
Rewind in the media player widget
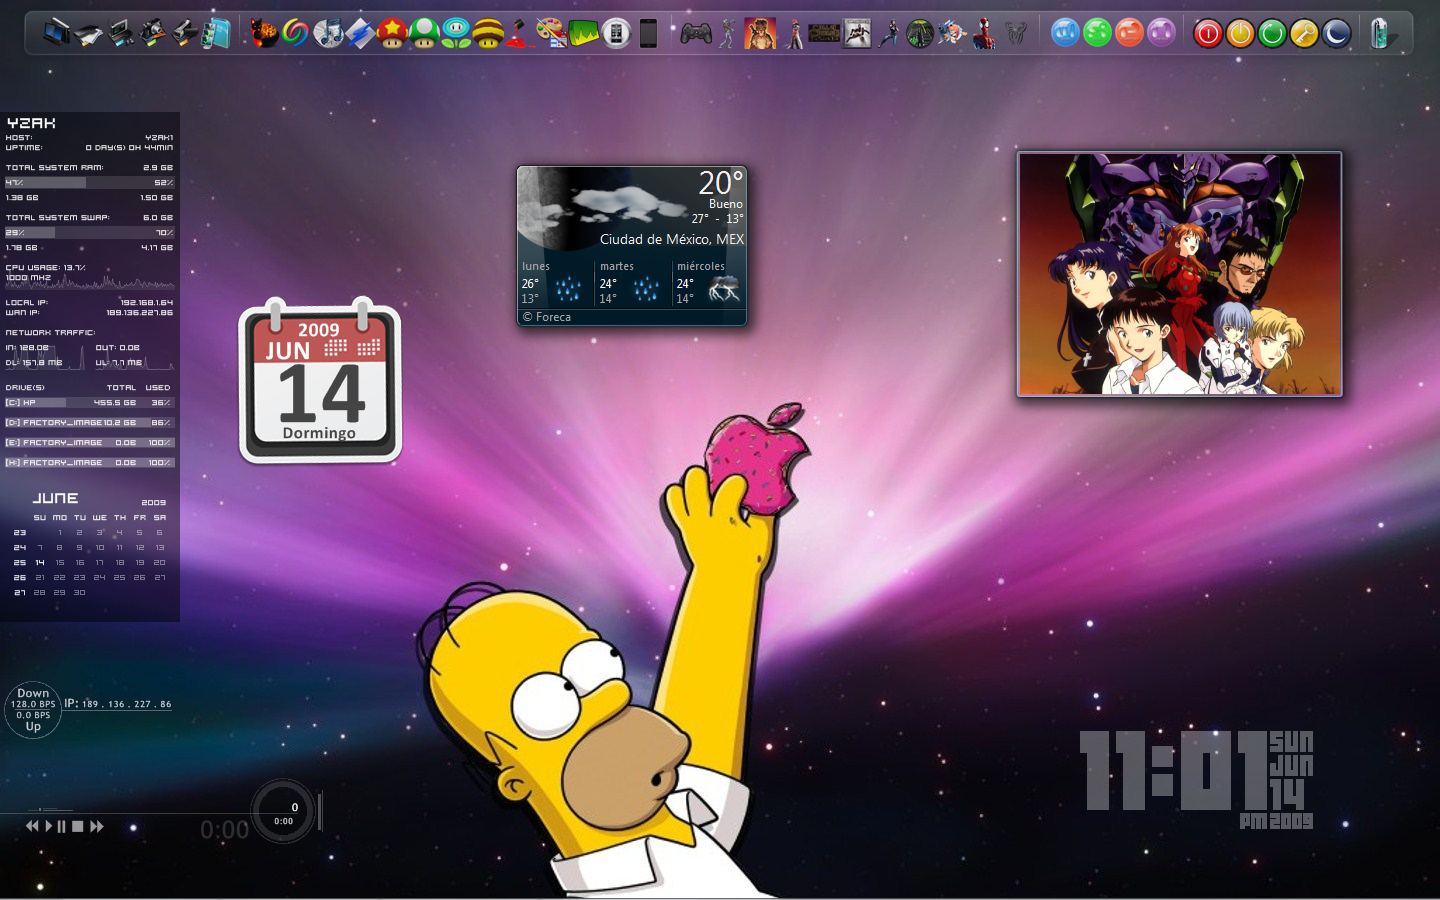point(32,826)
